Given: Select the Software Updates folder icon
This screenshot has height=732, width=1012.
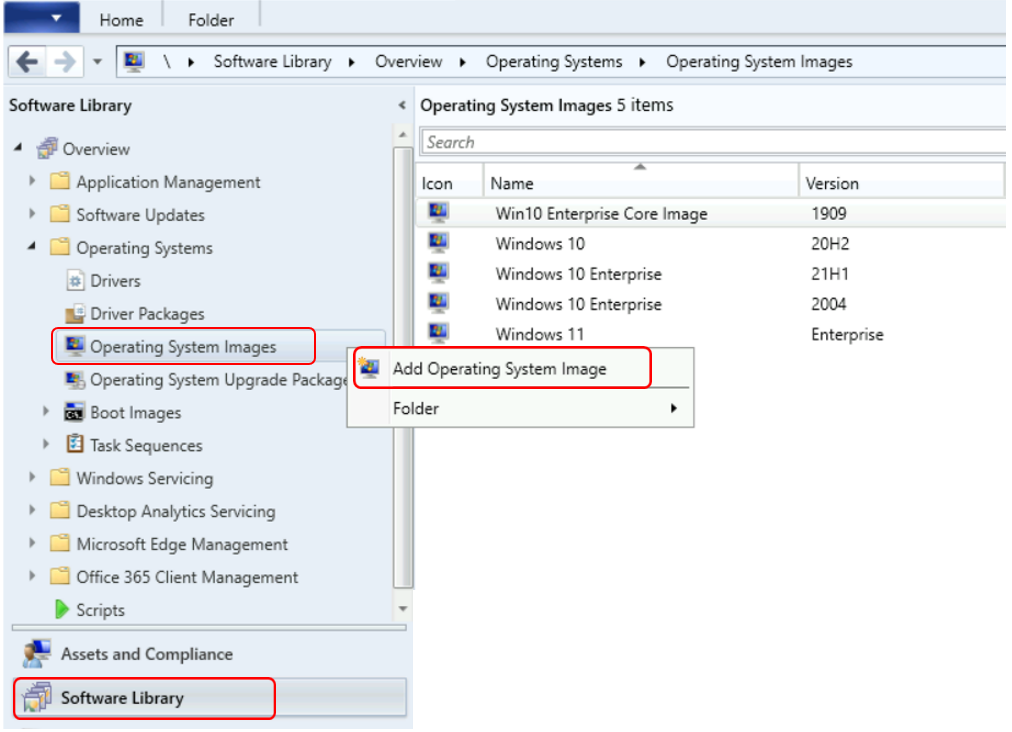Looking at the screenshot, I should (x=59, y=213).
